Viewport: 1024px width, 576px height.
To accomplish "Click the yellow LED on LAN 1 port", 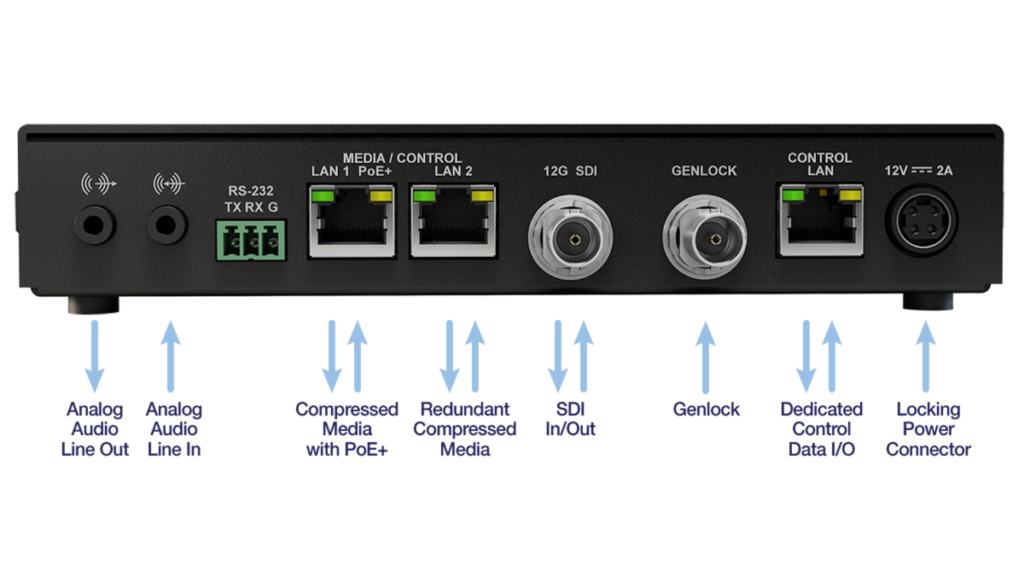I will coord(380,196).
